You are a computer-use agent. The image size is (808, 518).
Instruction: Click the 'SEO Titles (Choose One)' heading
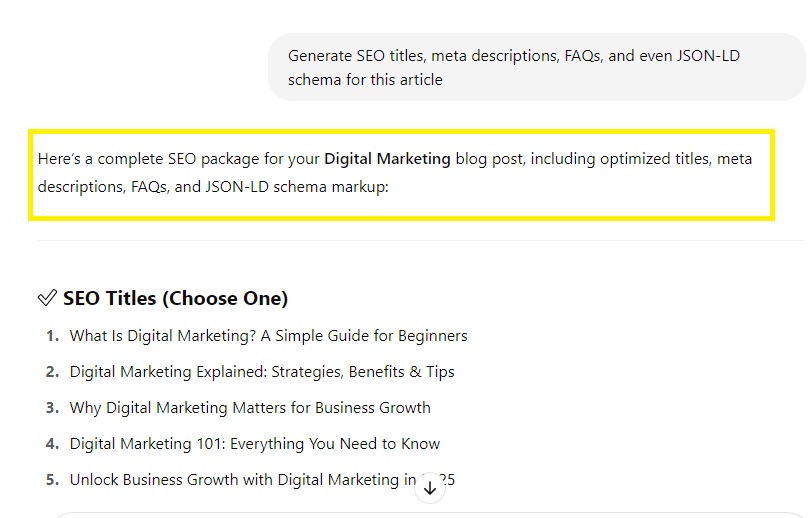[x=175, y=298]
